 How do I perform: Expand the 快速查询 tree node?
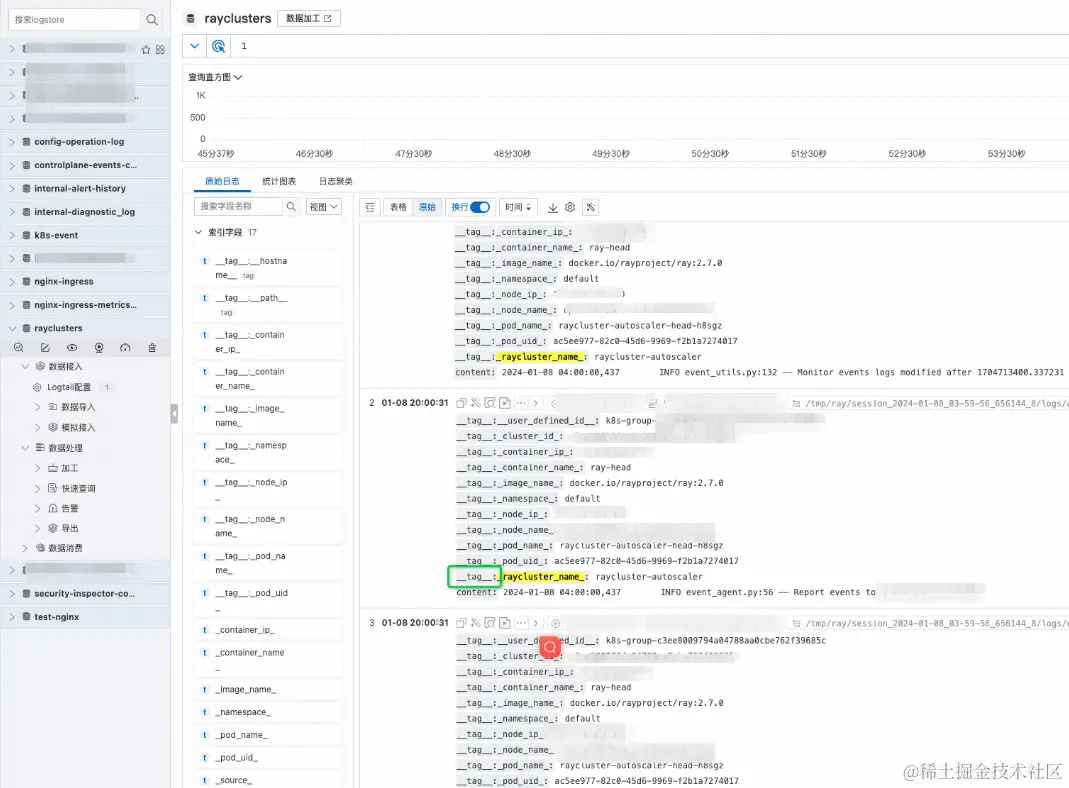(x=37, y=488)
